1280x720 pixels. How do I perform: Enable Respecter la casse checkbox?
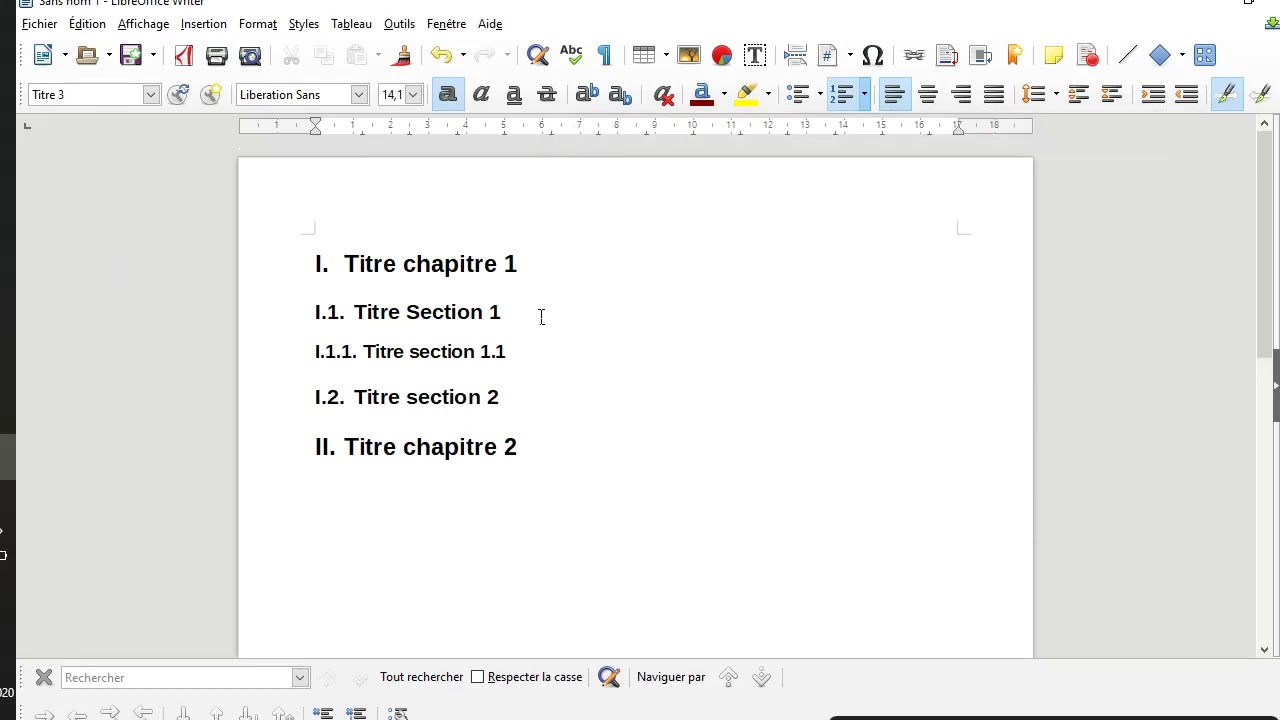(478, 677)
